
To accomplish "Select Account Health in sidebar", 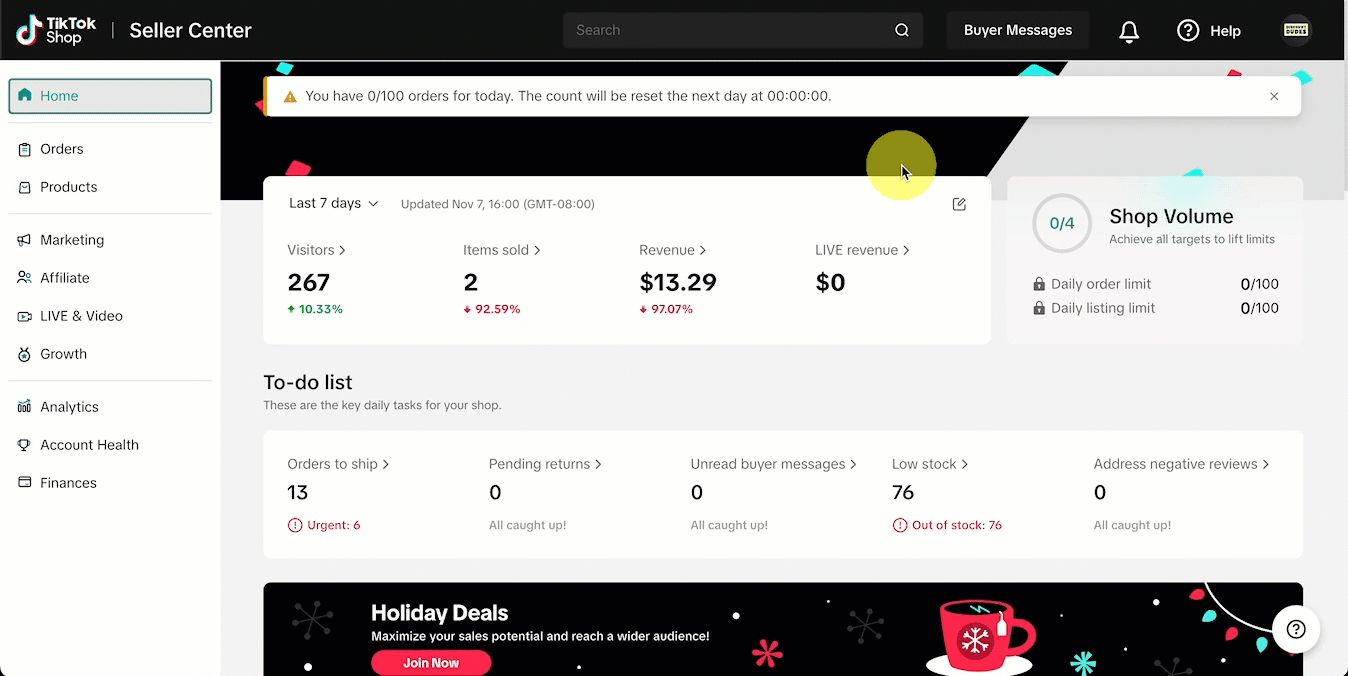I will 89,445.
